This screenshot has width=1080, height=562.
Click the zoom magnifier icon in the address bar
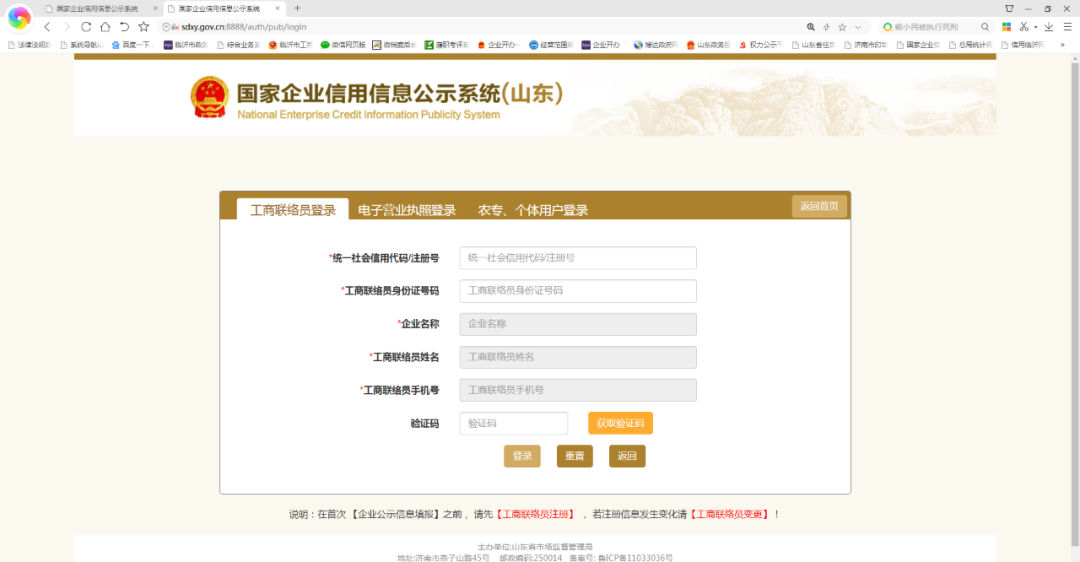[811, 27]
